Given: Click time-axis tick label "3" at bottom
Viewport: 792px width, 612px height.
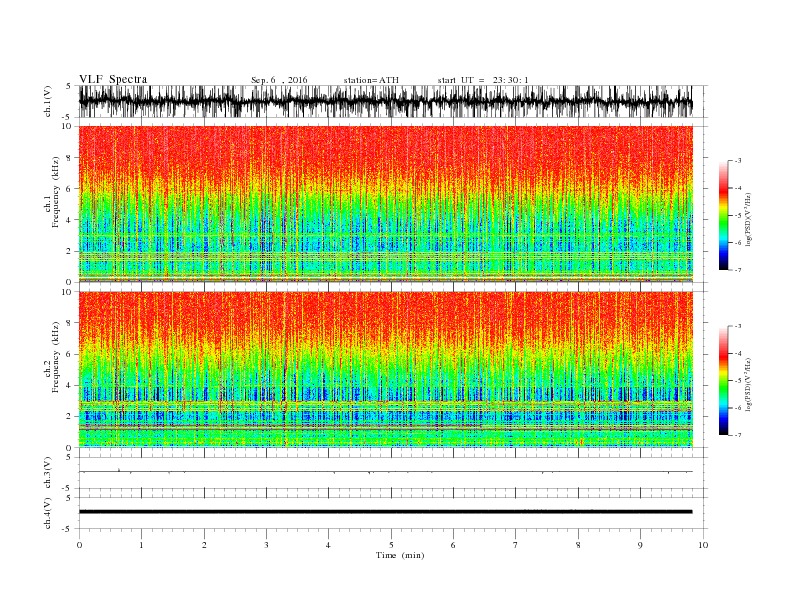Looking at the screenshot, I should coord(266,545).
